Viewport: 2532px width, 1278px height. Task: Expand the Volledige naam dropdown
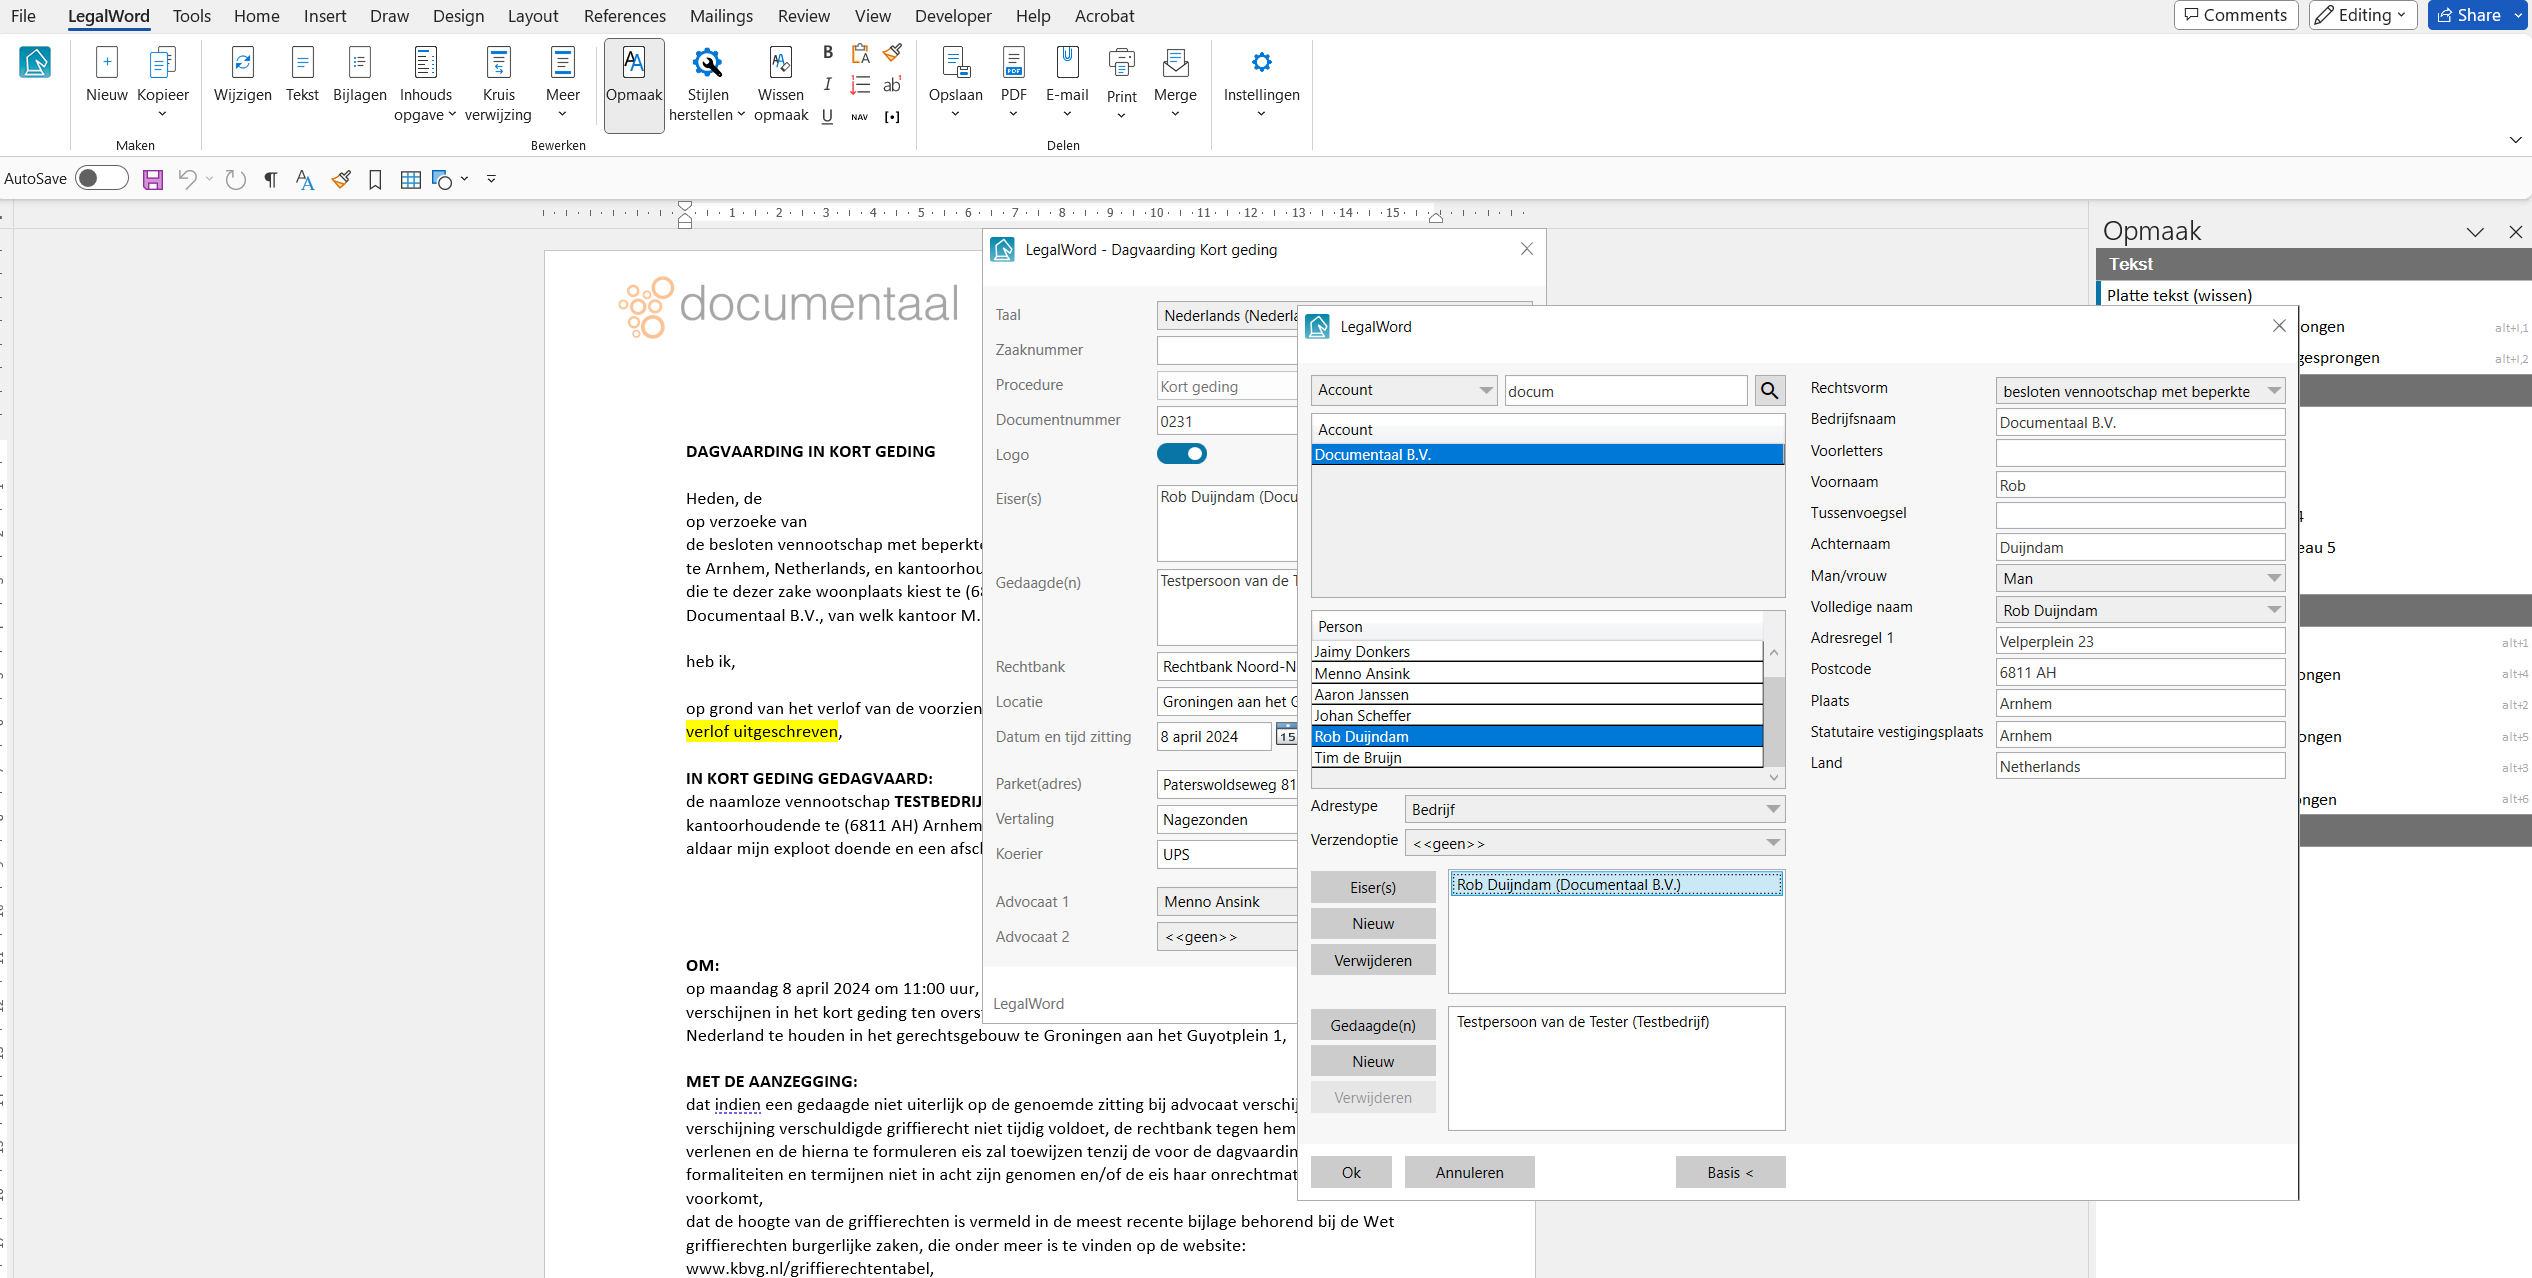coord(2140,610)
